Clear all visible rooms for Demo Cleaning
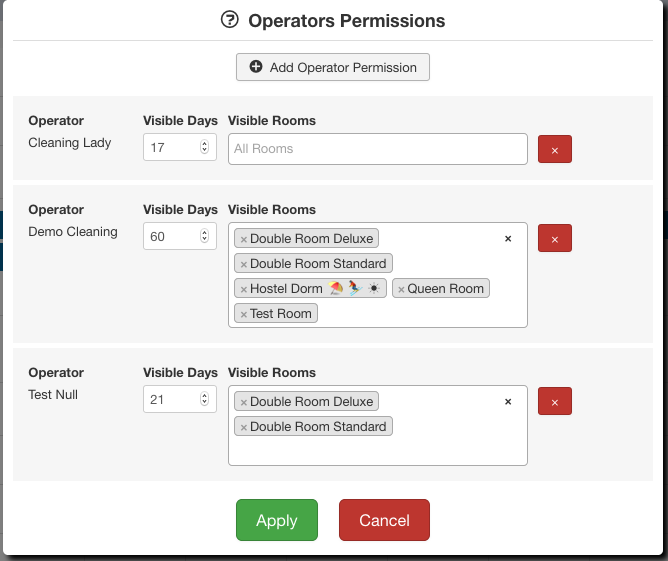 (x=508, y=239)
